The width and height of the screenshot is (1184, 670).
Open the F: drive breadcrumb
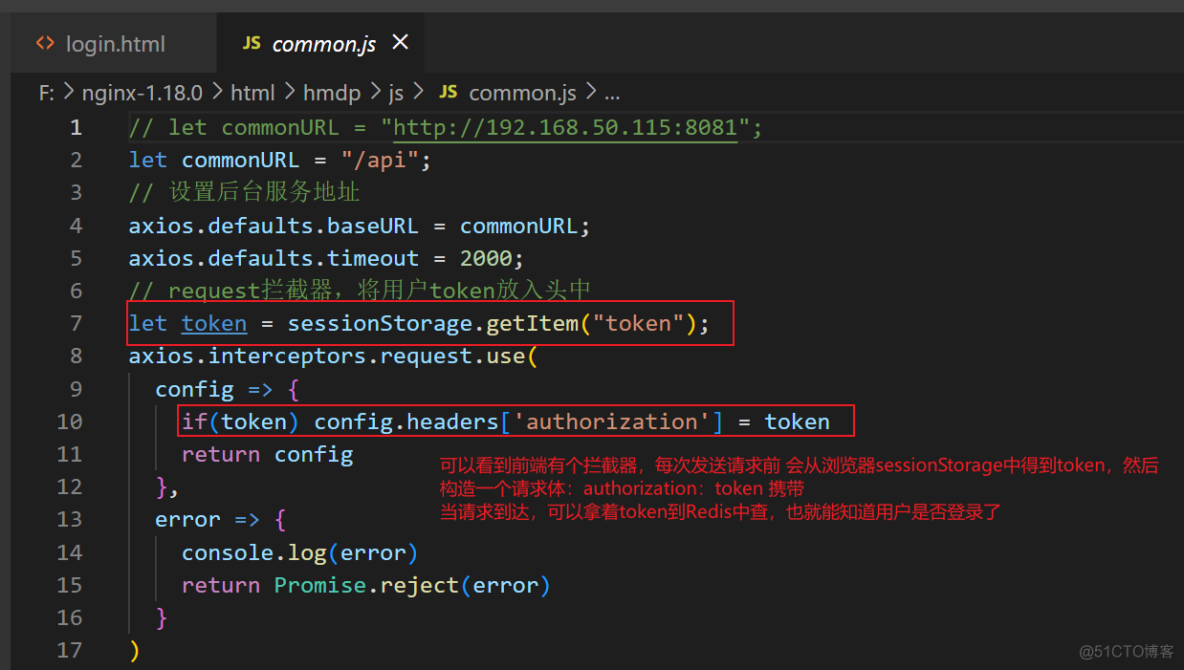pyautogui.click(x=47, y=93)
